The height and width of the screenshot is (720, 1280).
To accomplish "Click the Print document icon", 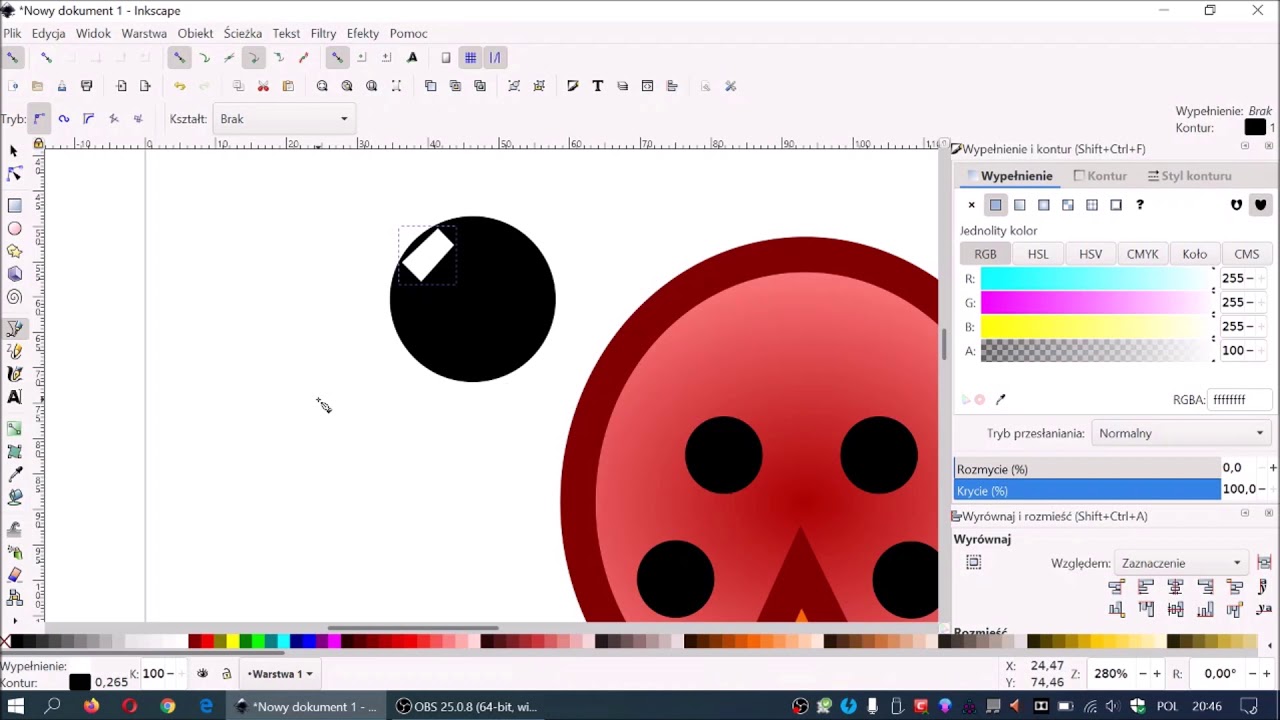I will coord(86,86).
